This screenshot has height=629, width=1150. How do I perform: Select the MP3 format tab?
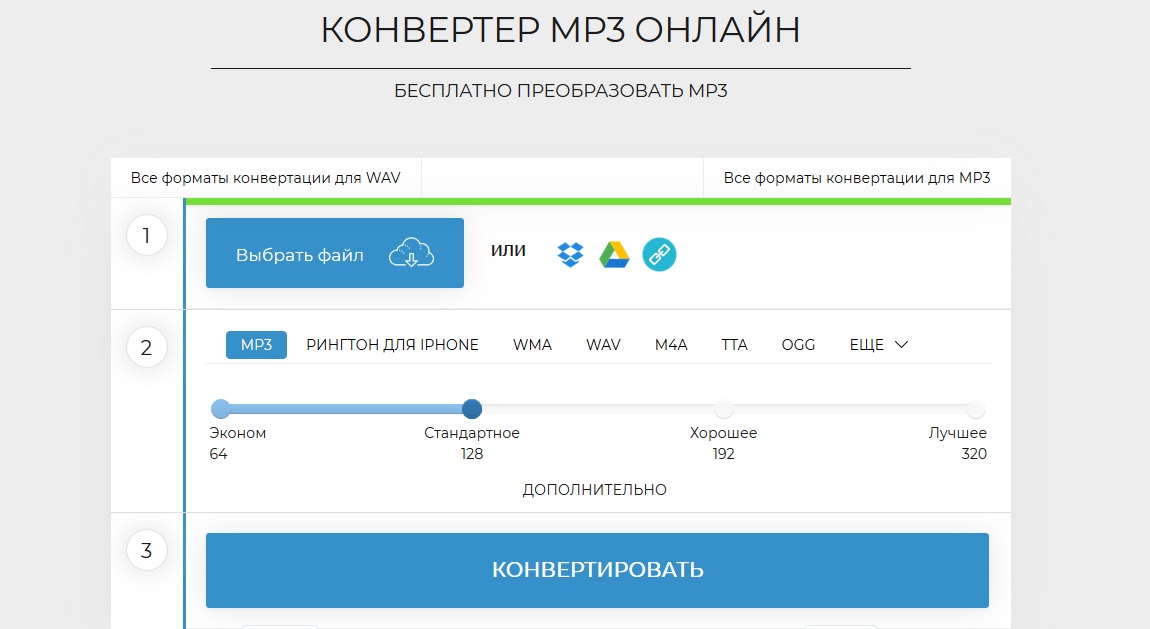tap(256, 345)
